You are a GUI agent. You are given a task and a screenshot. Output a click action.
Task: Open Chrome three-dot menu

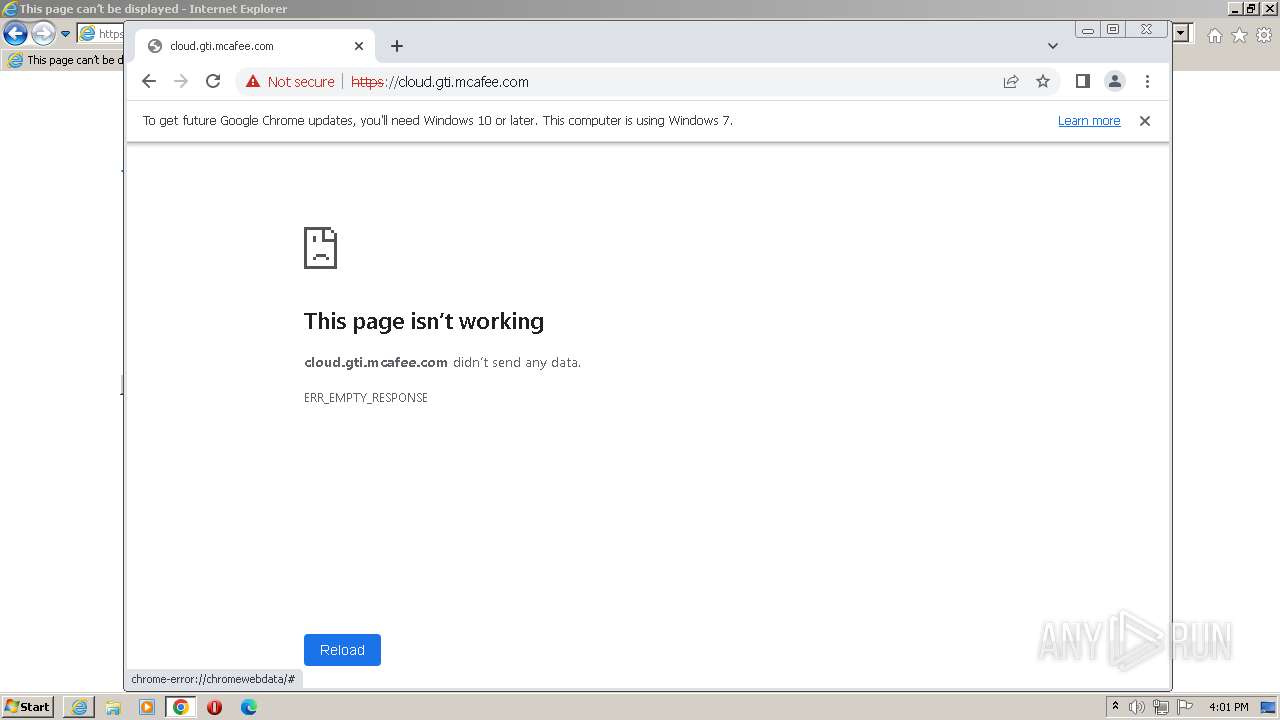[1147, 82]
